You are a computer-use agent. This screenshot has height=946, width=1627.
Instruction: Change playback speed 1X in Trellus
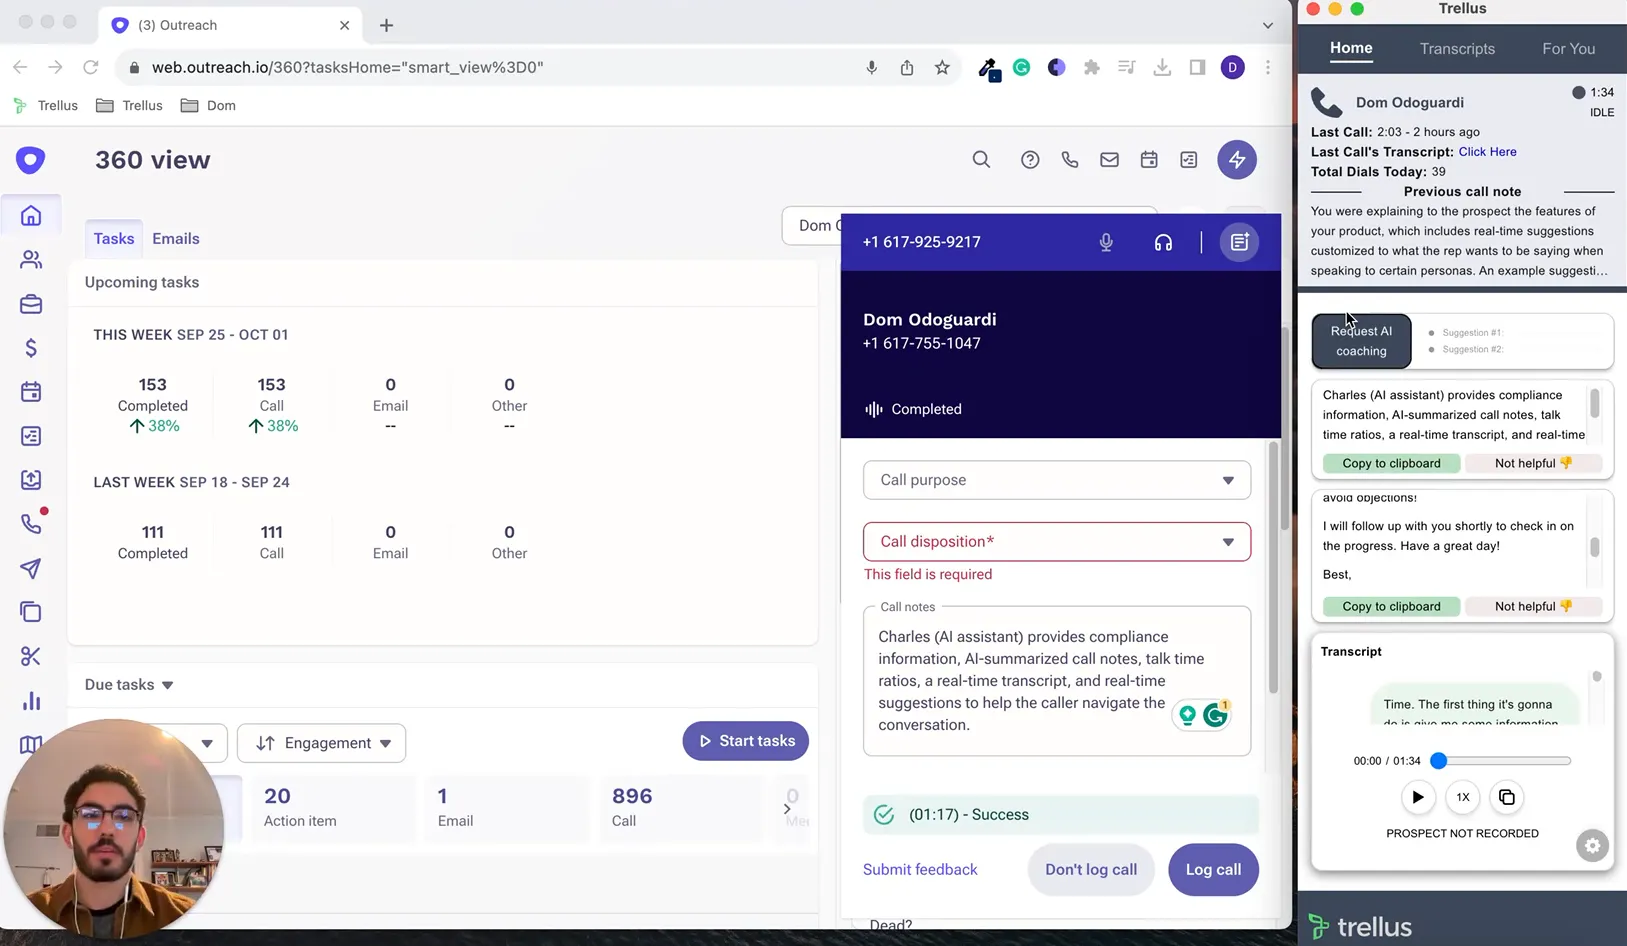[x=1462, y=797]
